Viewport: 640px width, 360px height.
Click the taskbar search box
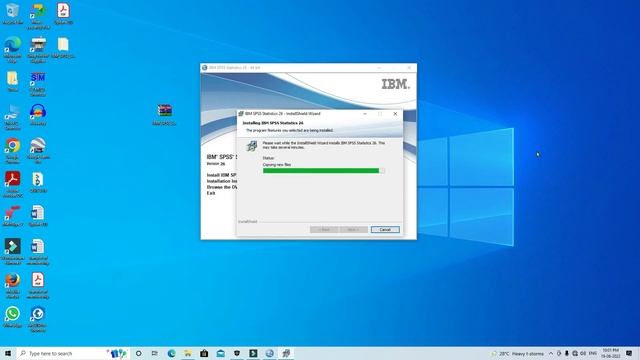tap(73, 353)
